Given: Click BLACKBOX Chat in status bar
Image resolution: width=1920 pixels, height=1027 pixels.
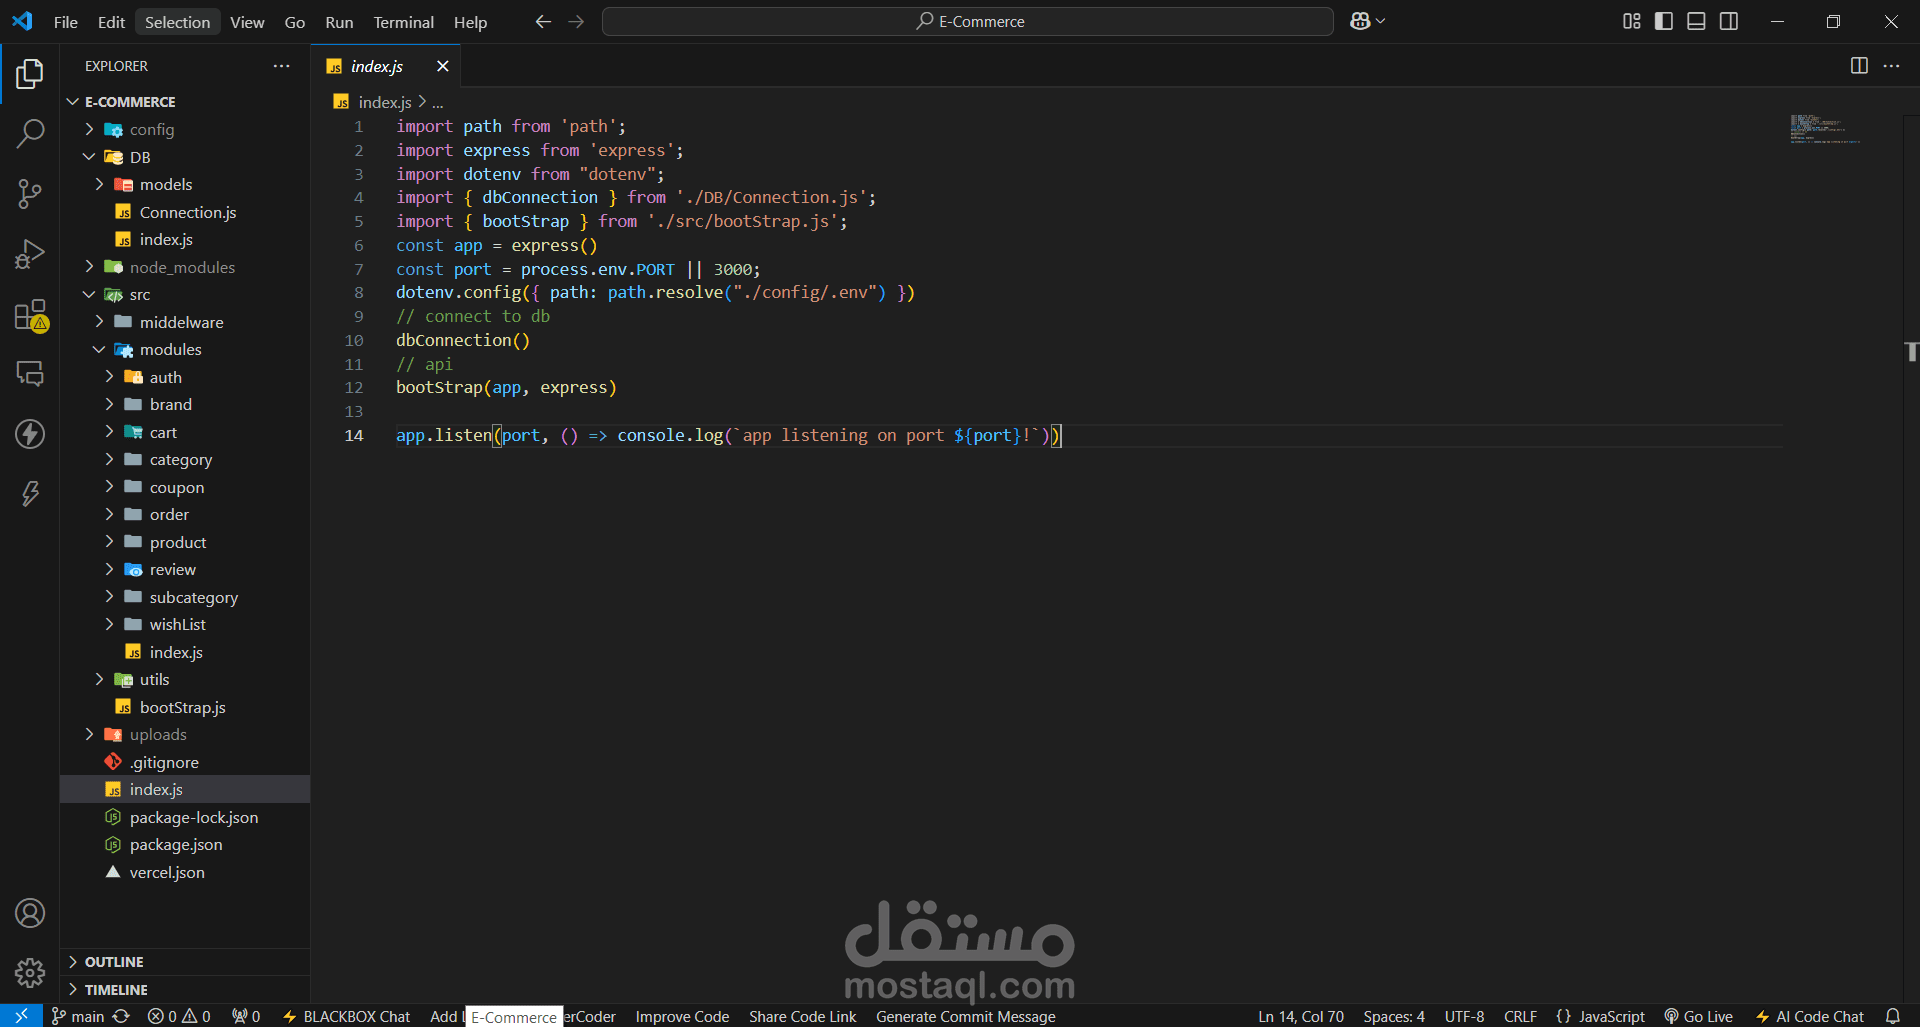Looking at the screenshot, I should [346, 1016].
